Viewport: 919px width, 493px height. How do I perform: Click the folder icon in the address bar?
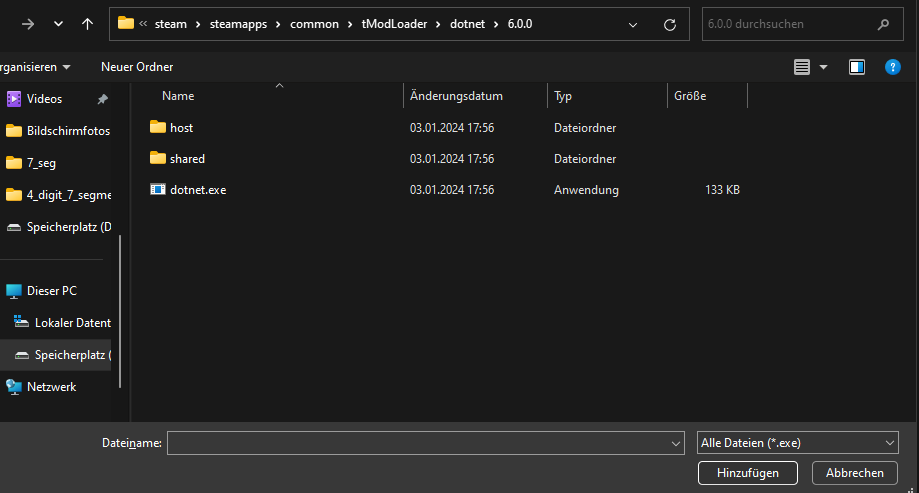pos(125,23)
